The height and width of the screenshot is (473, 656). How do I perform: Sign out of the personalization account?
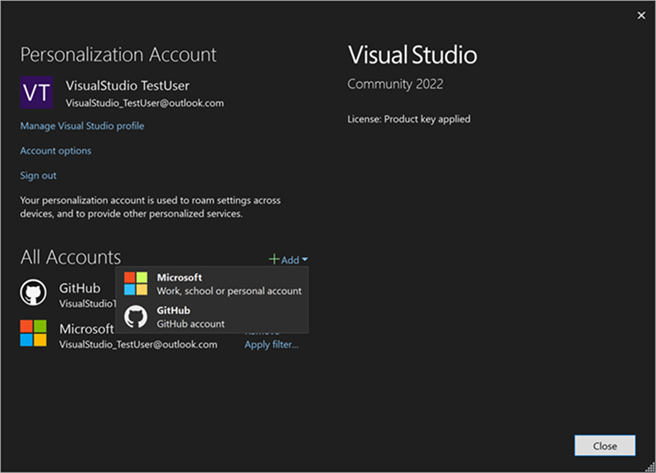click(38, 176)
